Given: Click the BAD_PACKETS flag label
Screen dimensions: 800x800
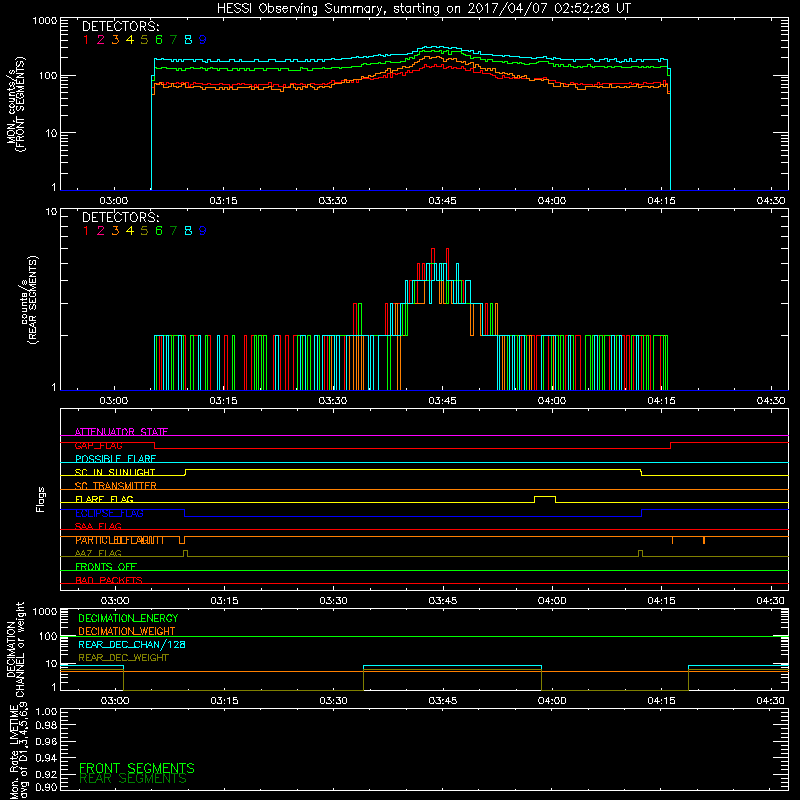Looking at the screenshot, I should (x=109, y=580).
